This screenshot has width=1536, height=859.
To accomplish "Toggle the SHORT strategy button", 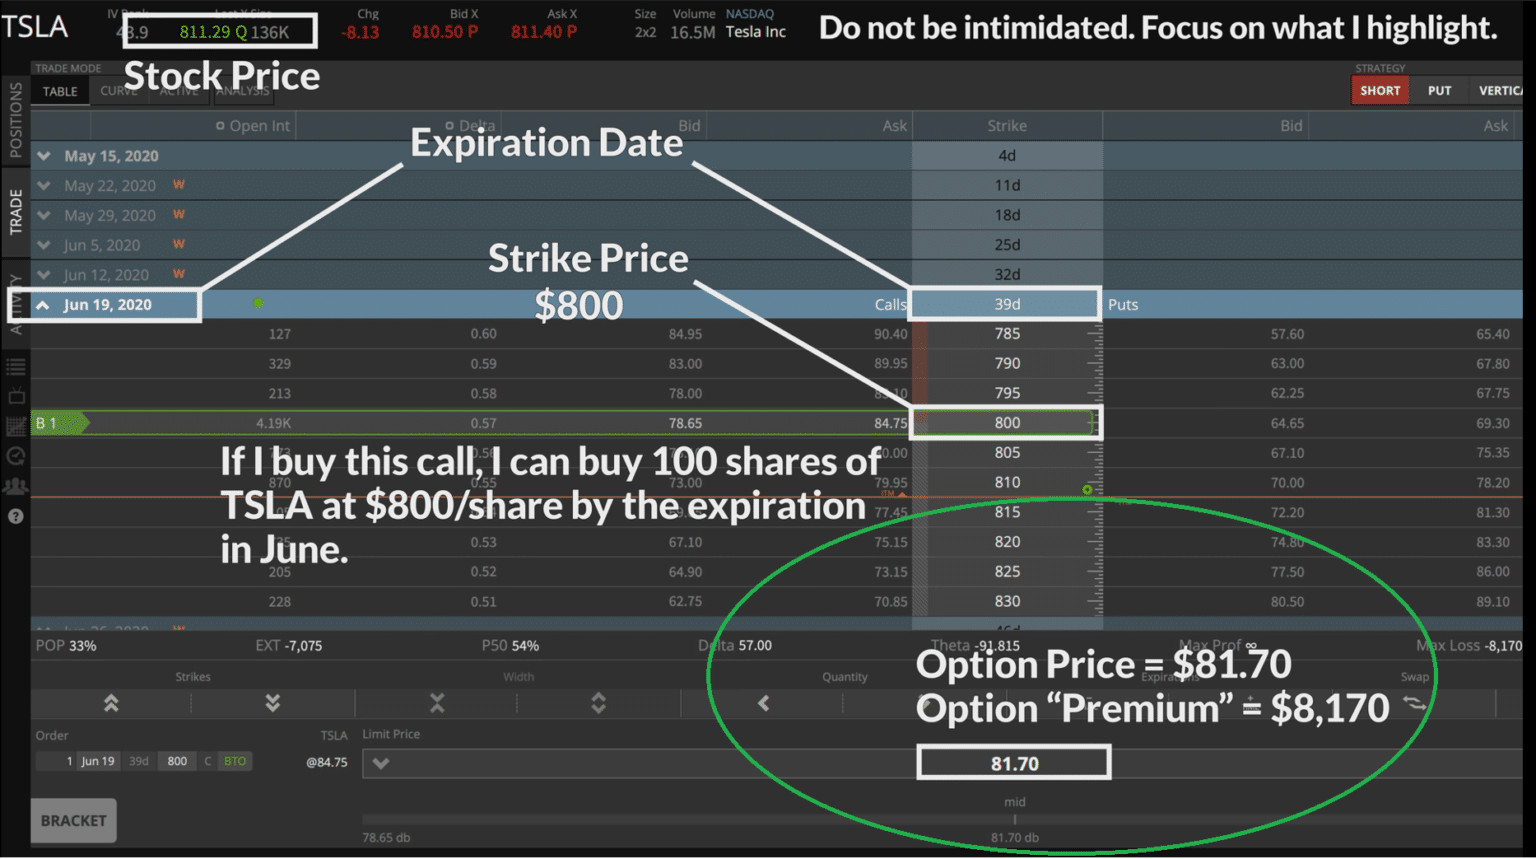I will click(1380, 90).
